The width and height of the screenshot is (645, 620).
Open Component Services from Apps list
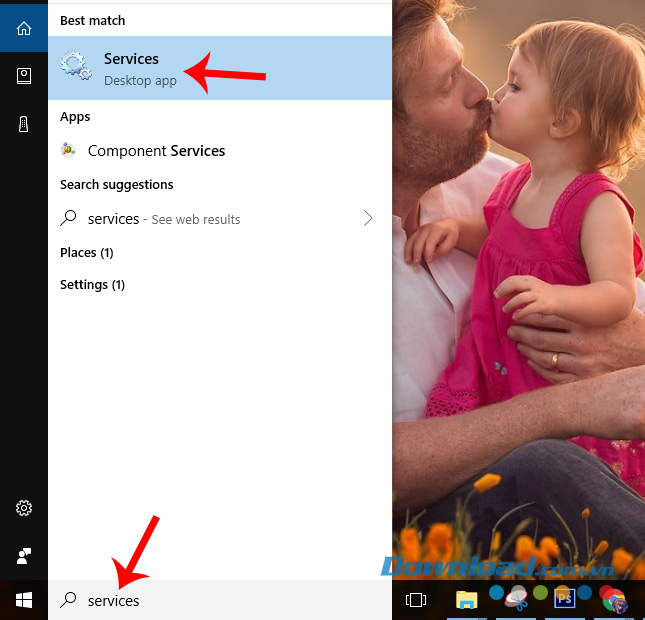coord(220,151)
